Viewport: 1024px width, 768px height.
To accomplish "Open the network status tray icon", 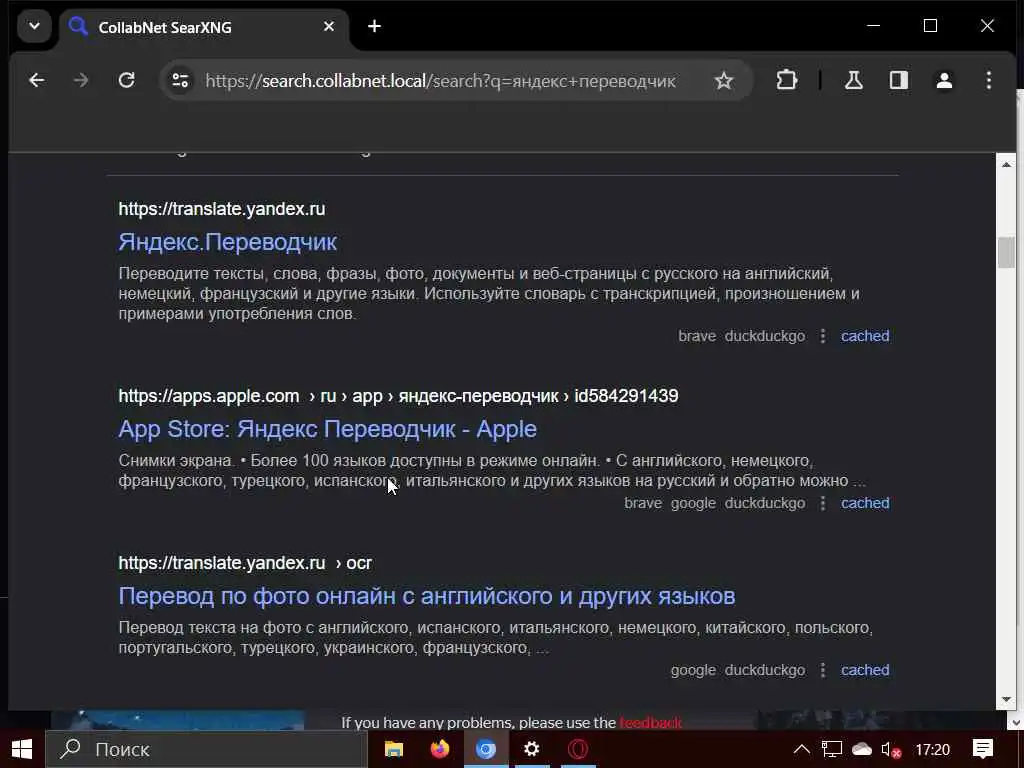I will pos(831,749).
